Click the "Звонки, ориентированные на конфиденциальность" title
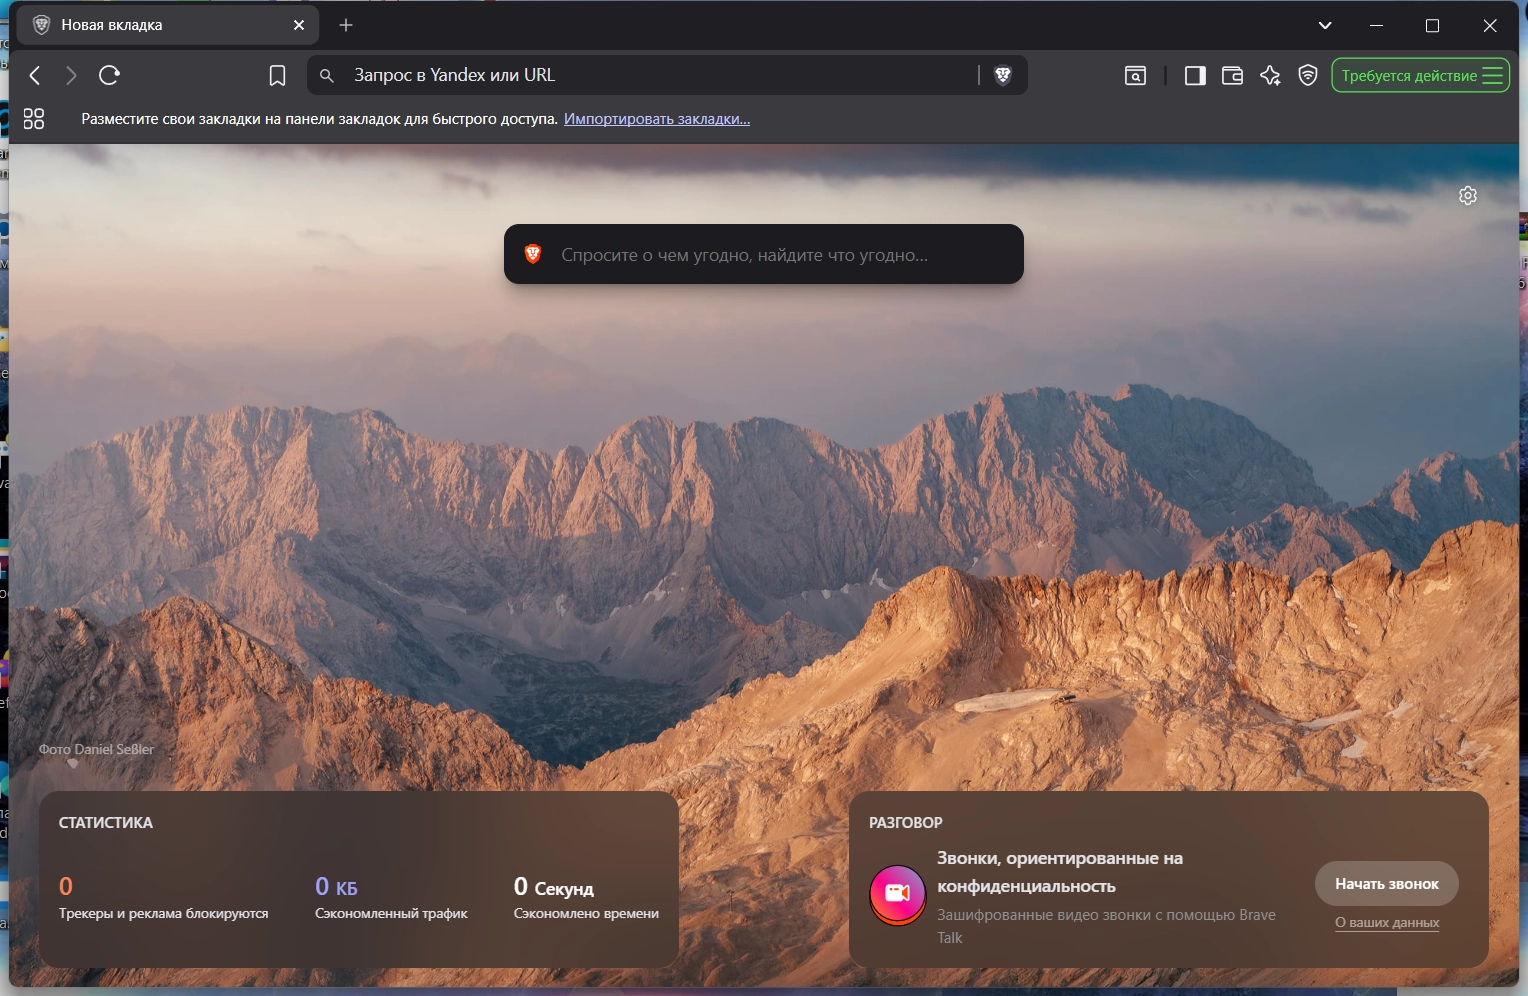The image size is (1528, 996). 1060,872
